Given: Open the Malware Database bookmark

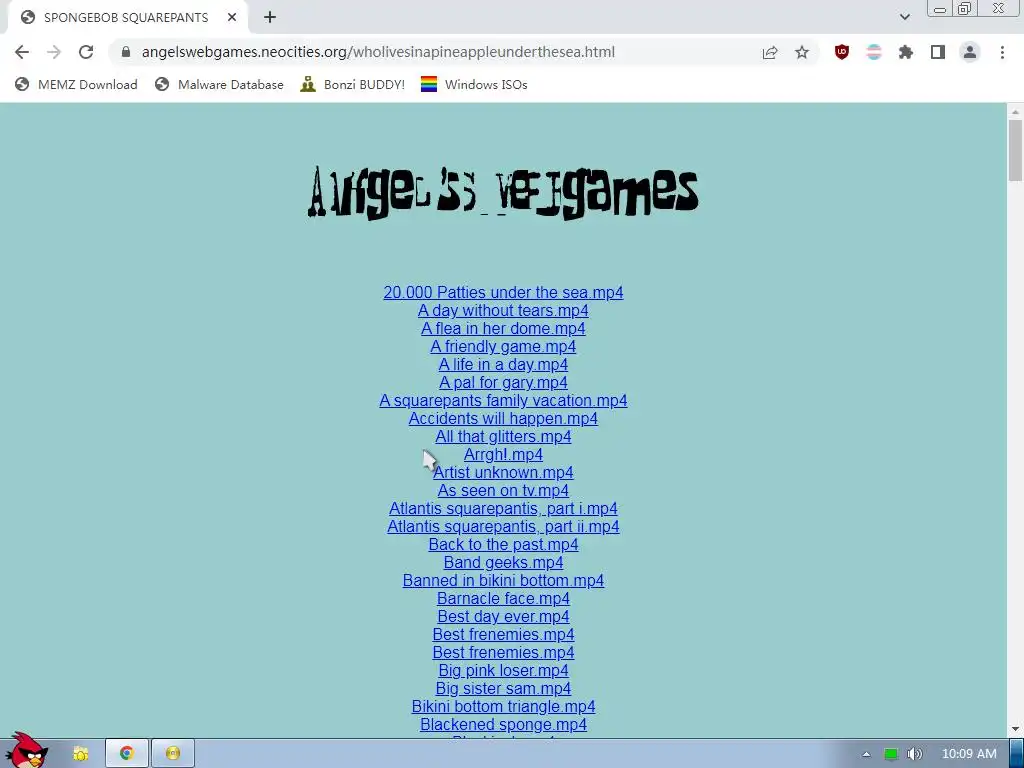Looking at the screenshot, I should point(219,84).
